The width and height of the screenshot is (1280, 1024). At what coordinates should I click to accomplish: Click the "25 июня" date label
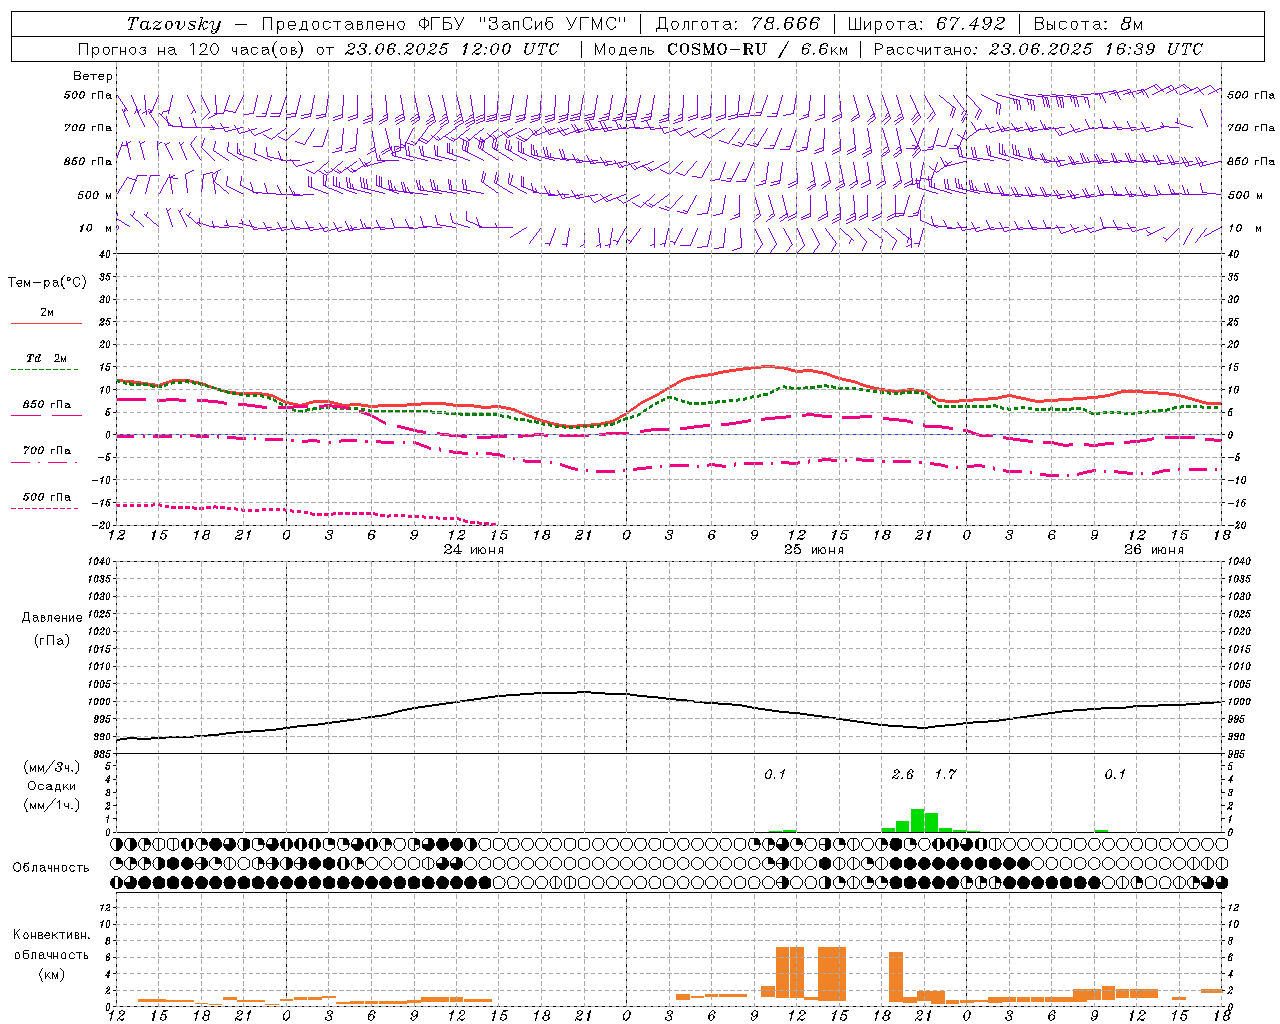(x=814, y=550)
